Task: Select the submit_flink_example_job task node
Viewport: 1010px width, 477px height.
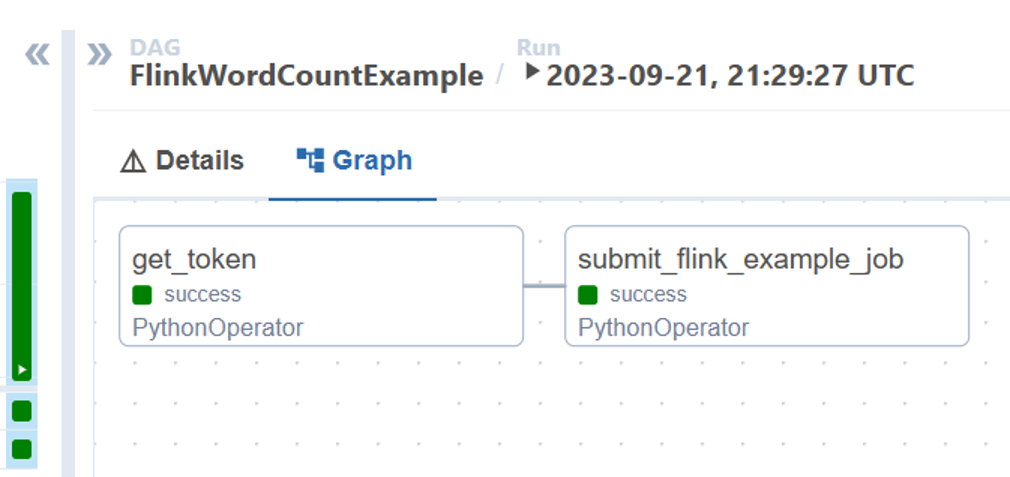Action: 767,286
